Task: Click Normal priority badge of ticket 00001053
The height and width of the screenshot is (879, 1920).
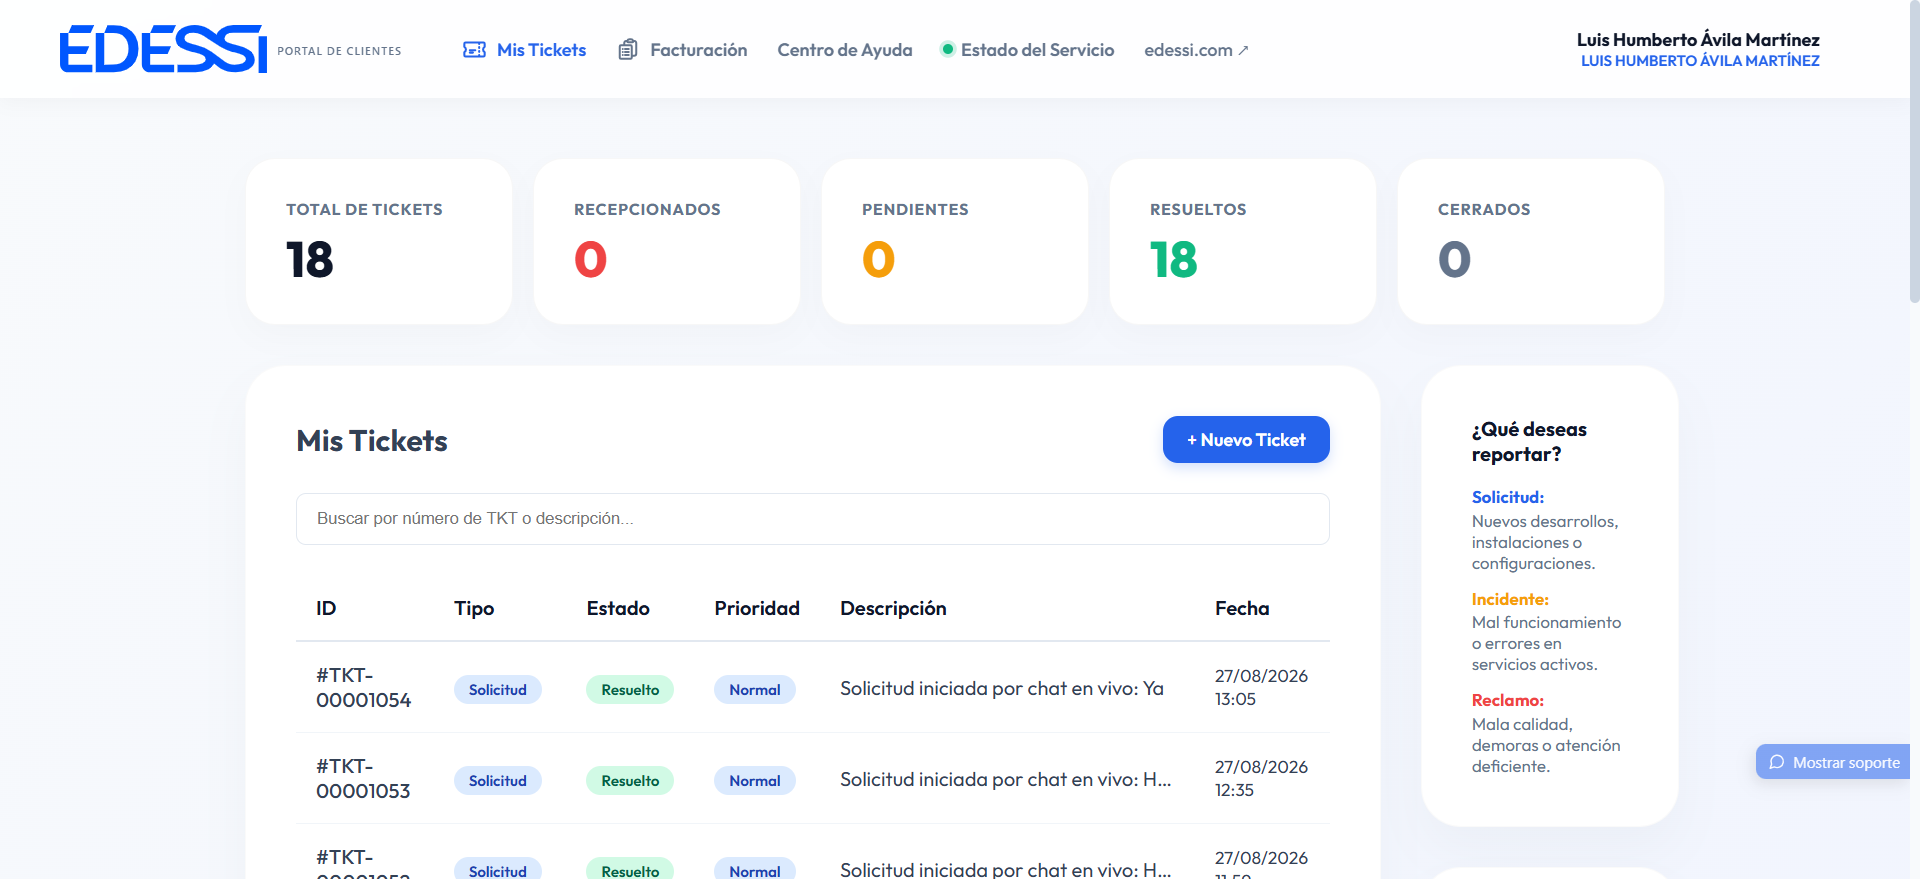Action: pos(755,781)
